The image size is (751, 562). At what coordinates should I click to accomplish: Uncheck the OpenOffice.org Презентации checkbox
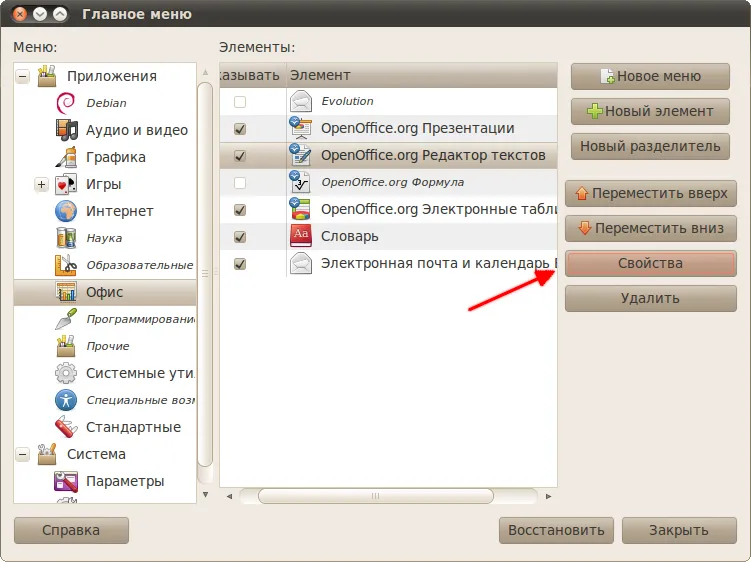coord(240,128)
